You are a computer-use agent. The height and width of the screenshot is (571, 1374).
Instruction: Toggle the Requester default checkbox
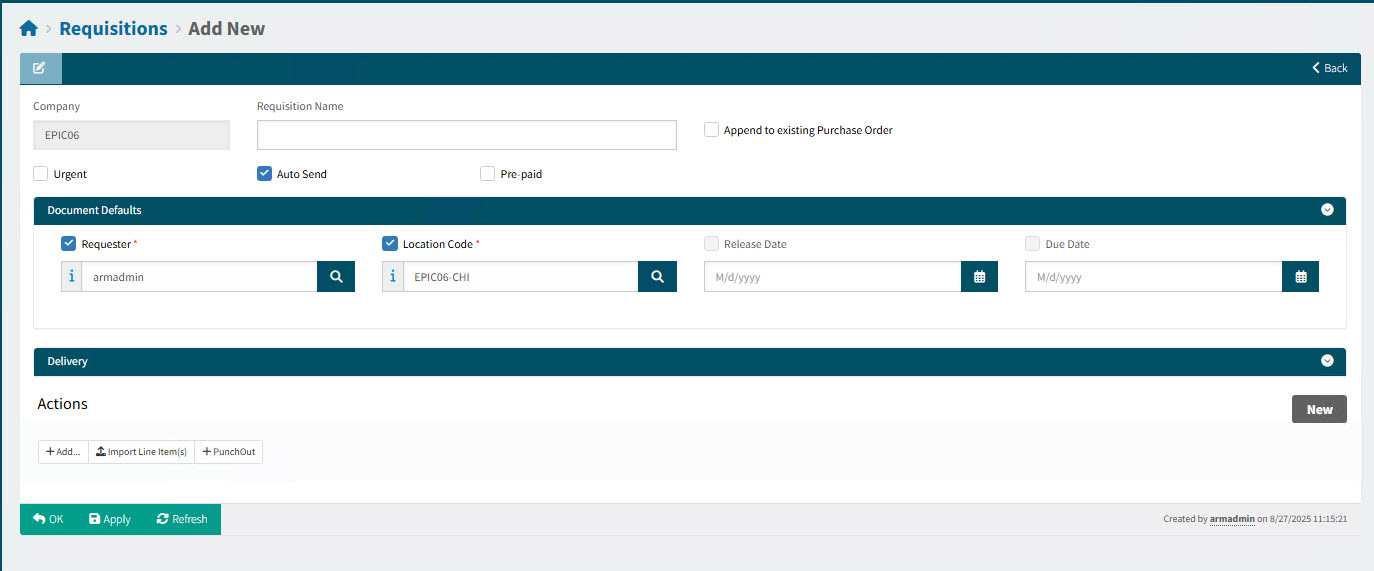click(69, 244)
